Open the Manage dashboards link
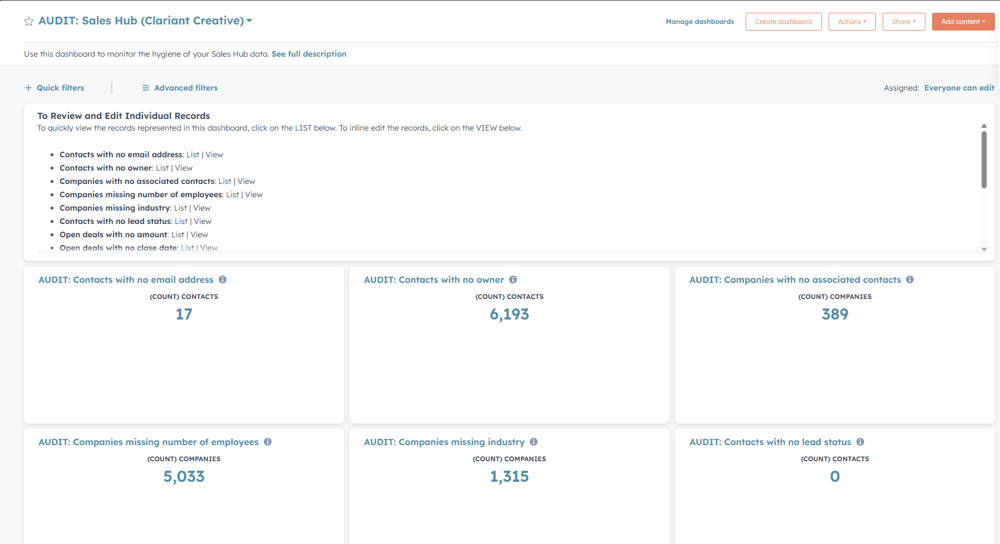Screen dimensions: 1000x544 (x=699, y=21)
